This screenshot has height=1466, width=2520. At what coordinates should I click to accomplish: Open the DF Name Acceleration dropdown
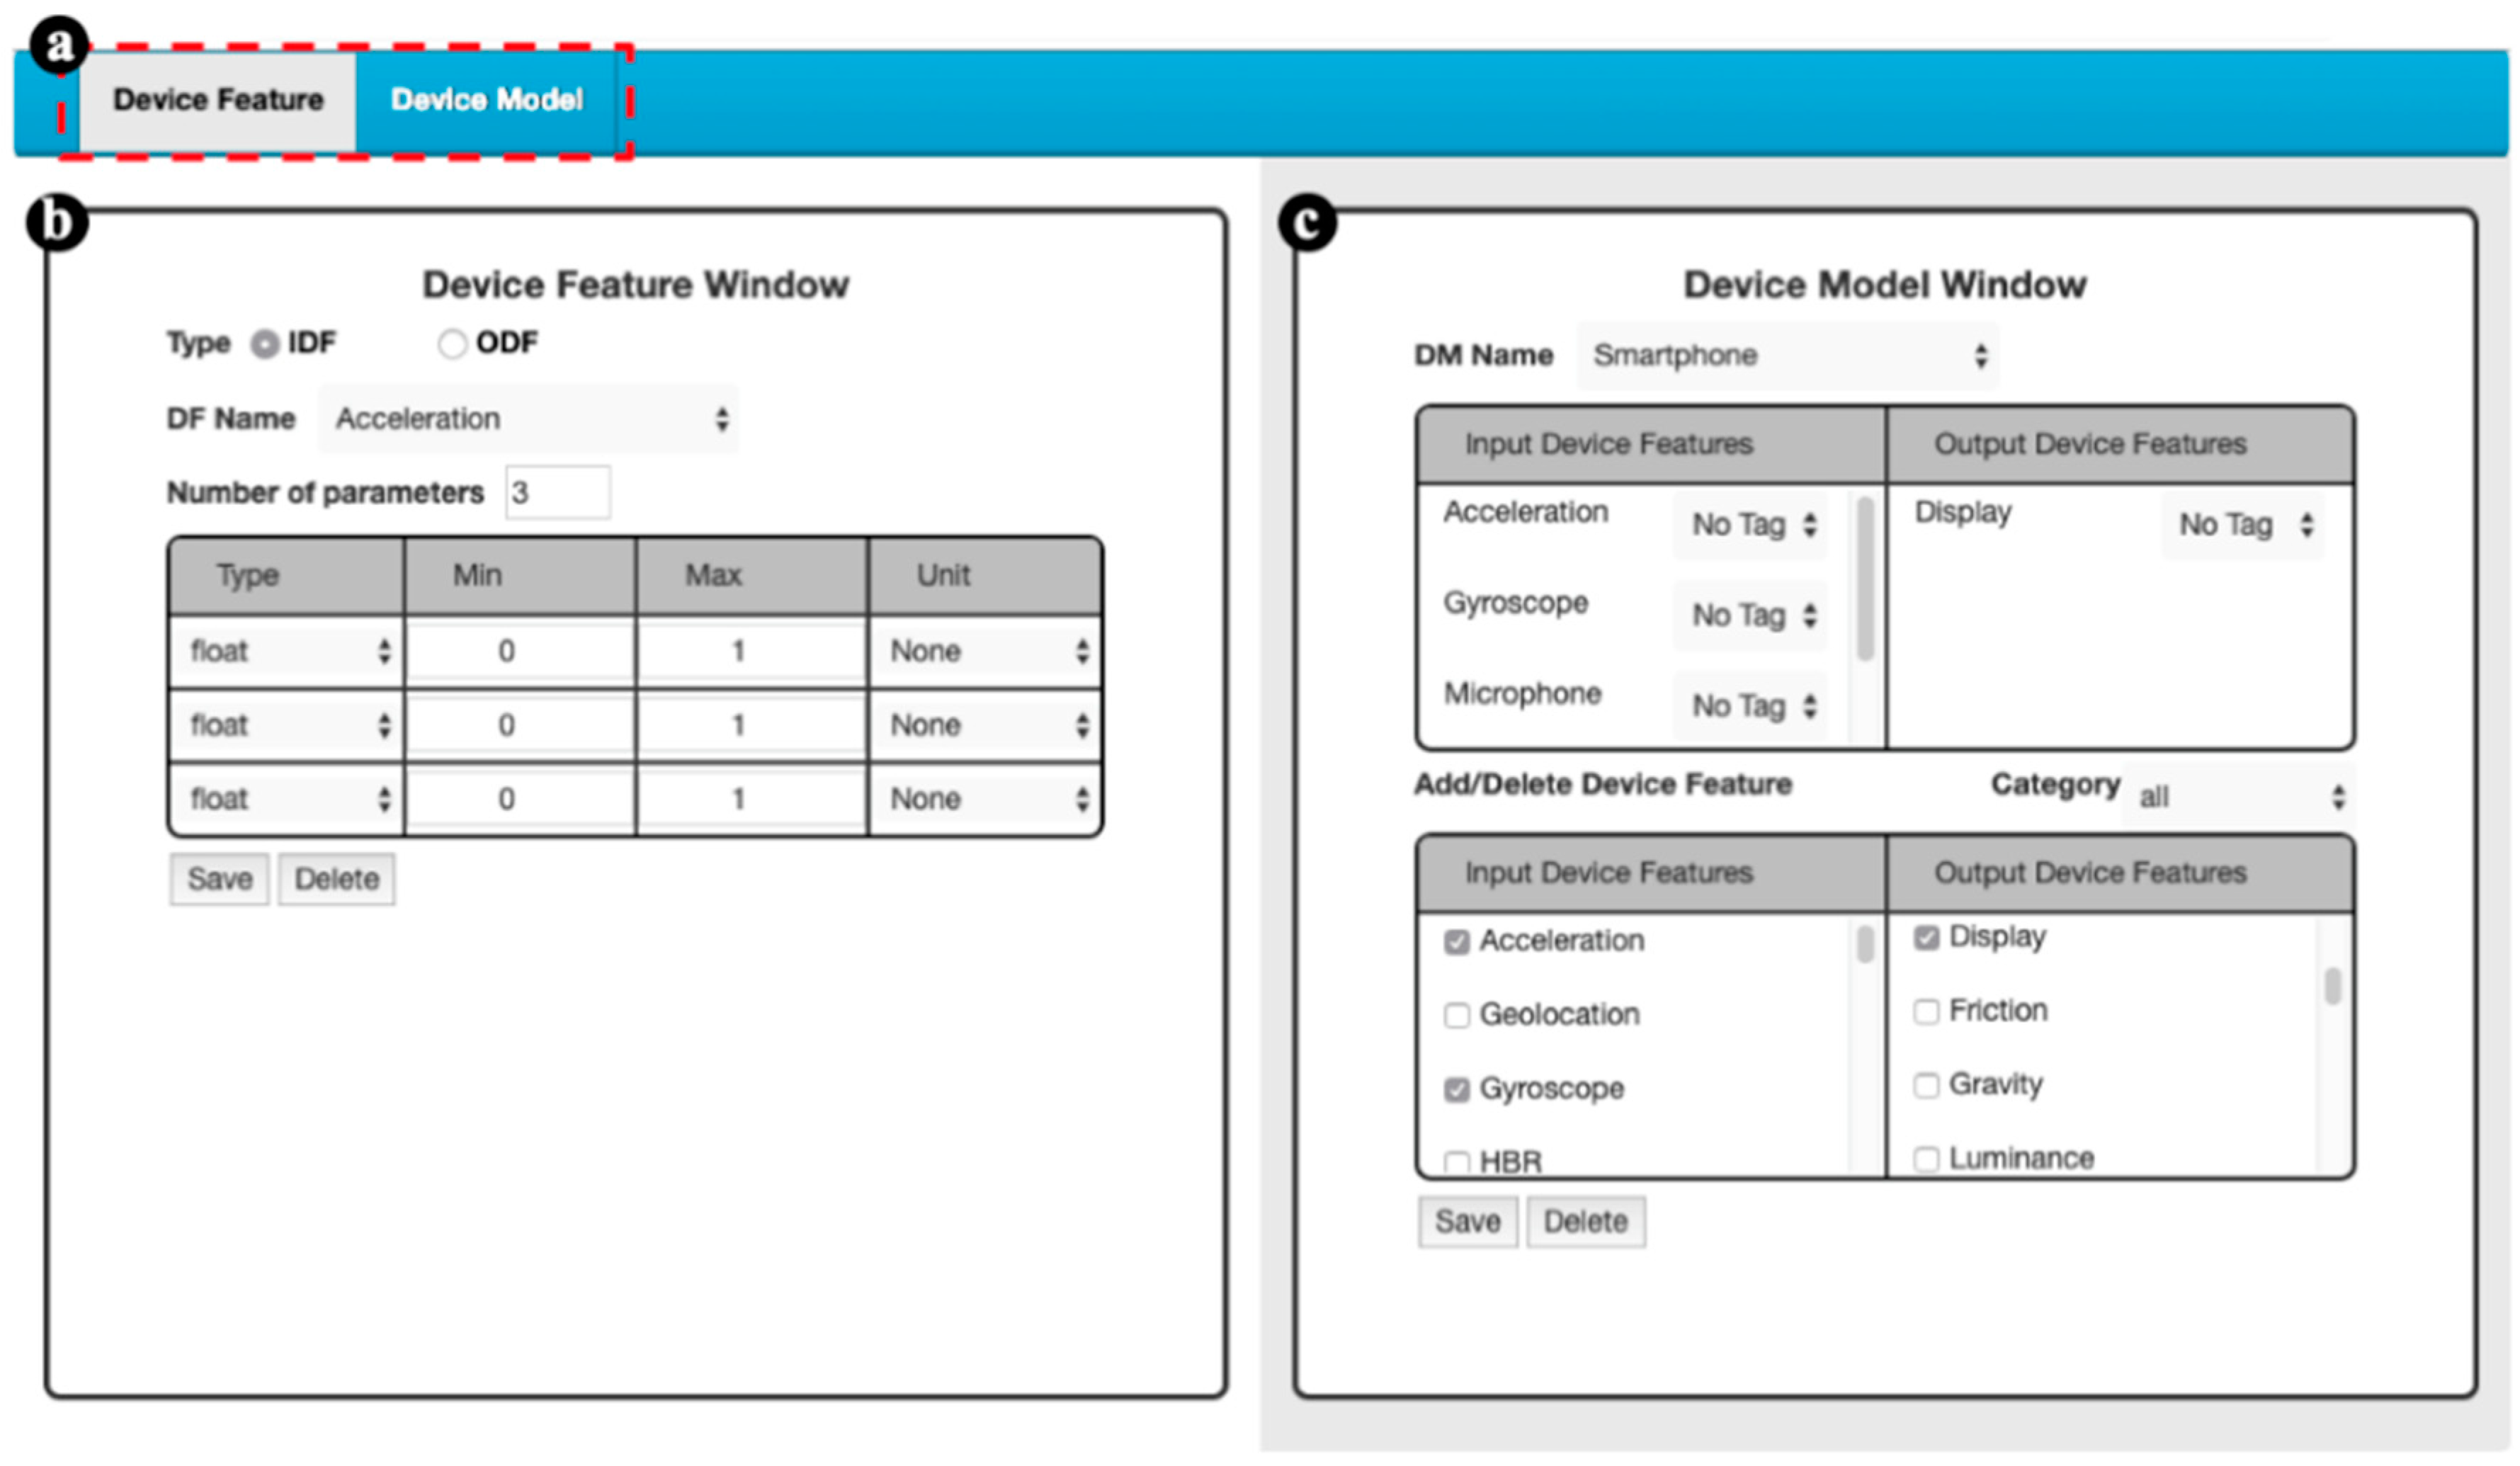[528, 419]
